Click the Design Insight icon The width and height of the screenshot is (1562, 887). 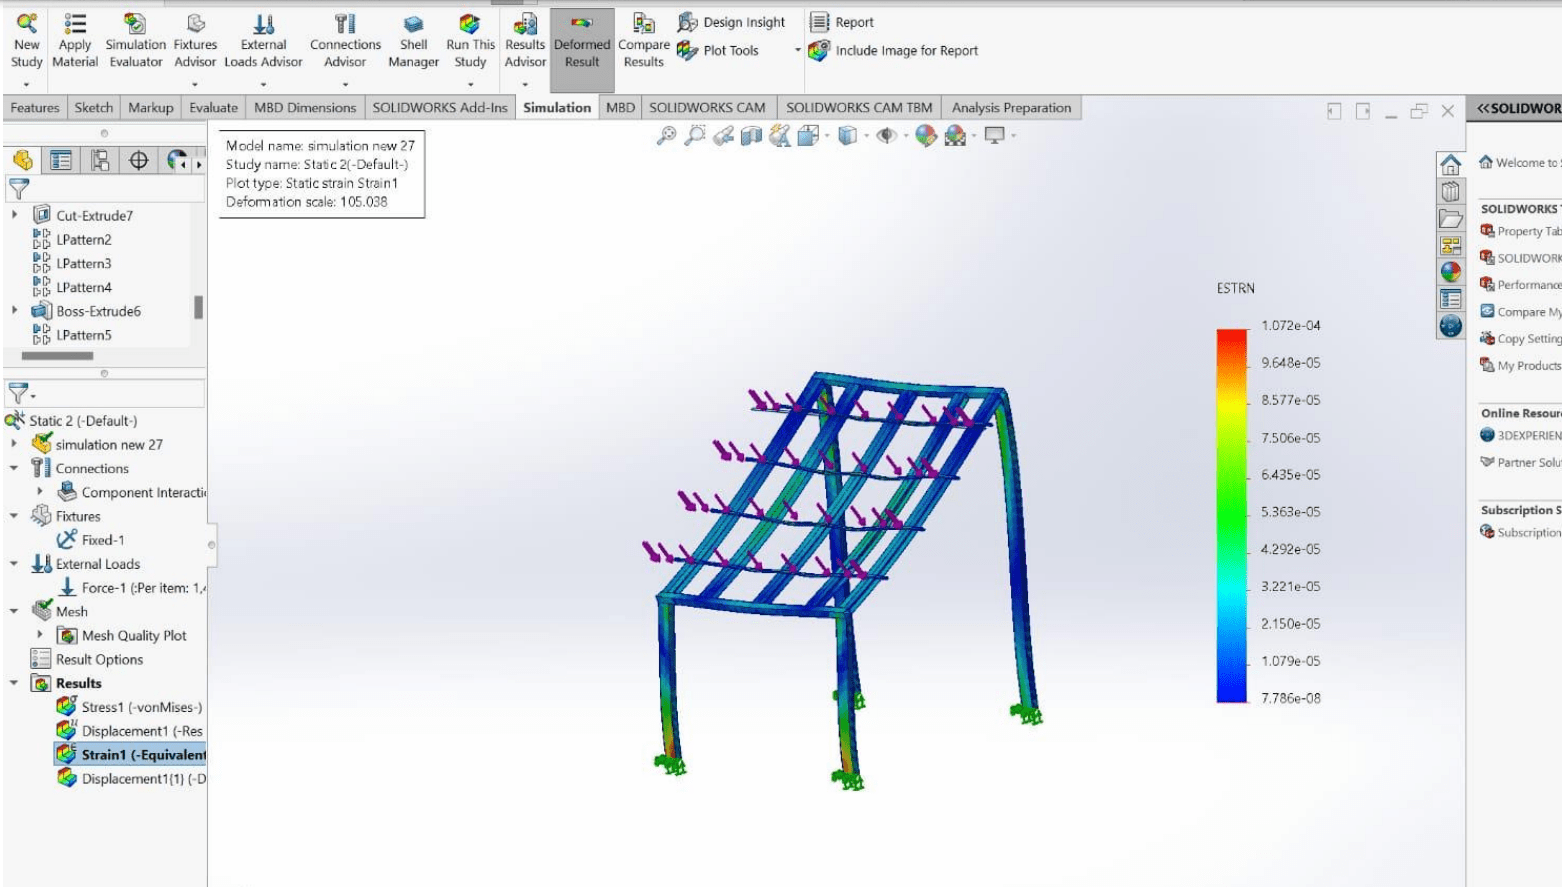732,22
